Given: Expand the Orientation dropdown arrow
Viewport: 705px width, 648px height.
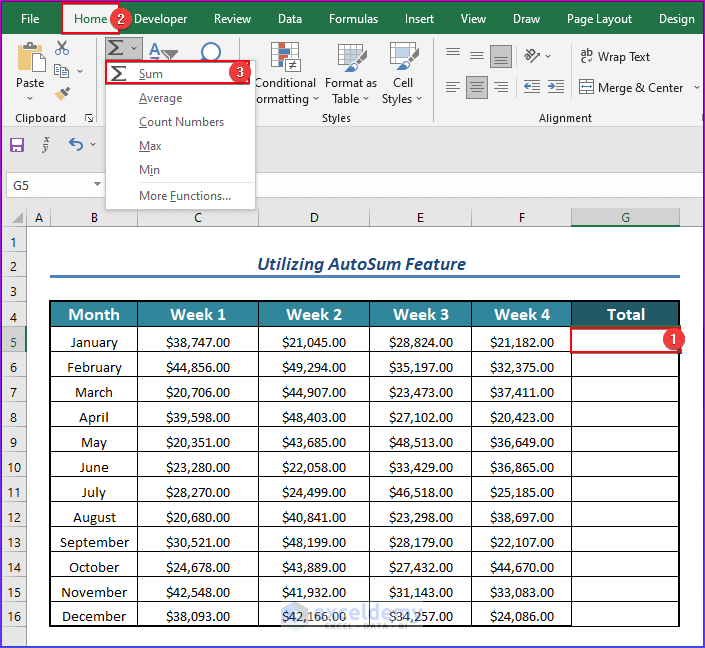Looking at the screenshot, I should pos(548,56).
